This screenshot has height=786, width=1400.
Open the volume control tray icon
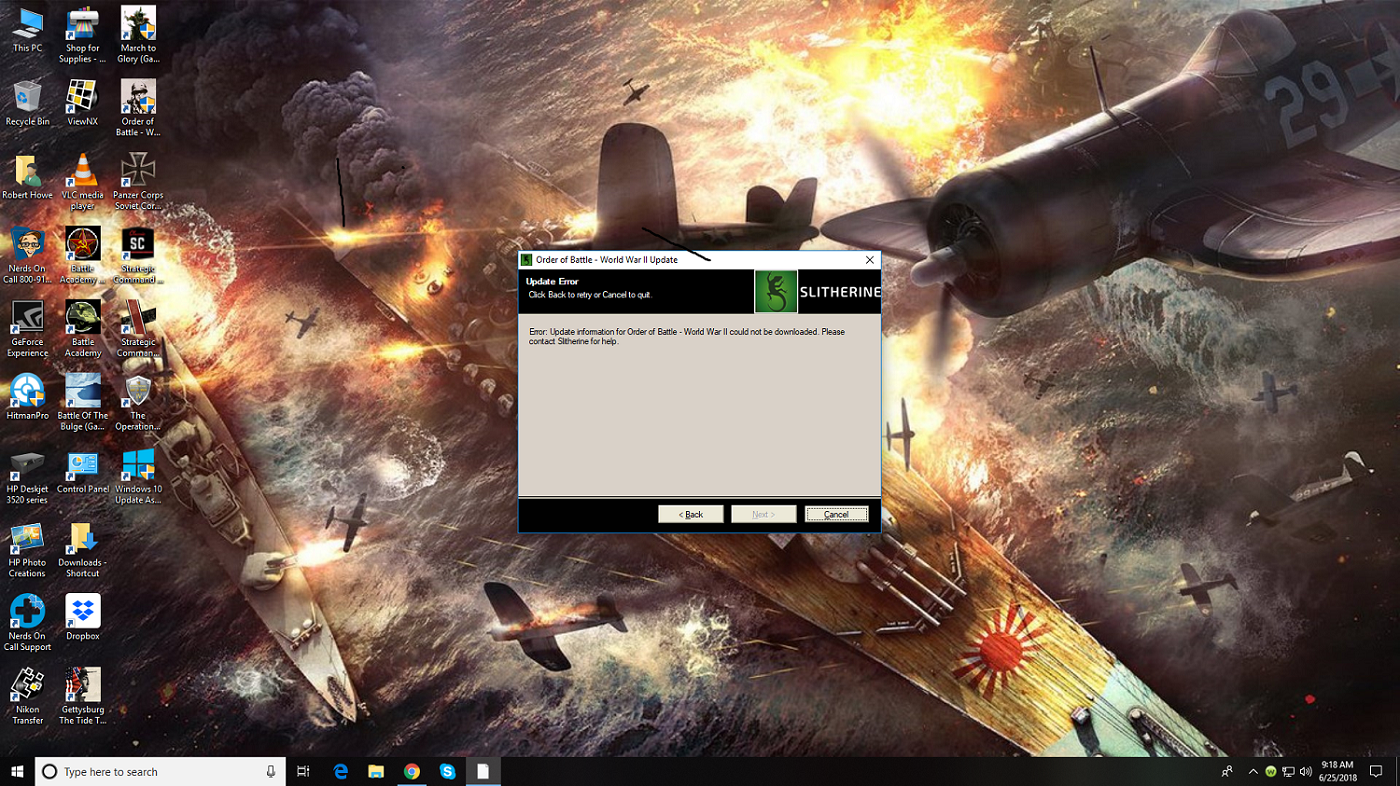click(1305, 772)
